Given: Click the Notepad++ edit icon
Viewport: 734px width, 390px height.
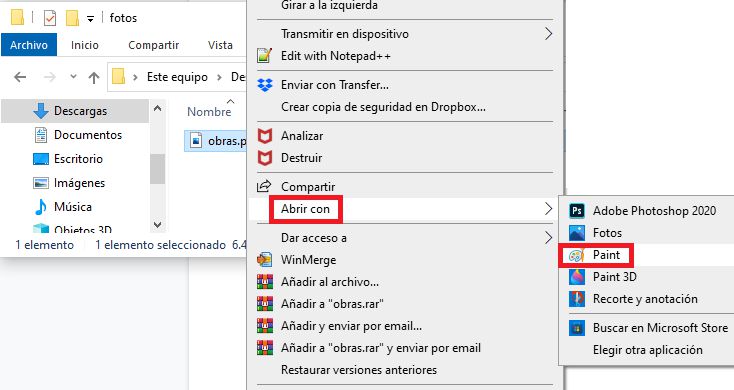Looking at the screenshot, I should click(x=265, y=56).
